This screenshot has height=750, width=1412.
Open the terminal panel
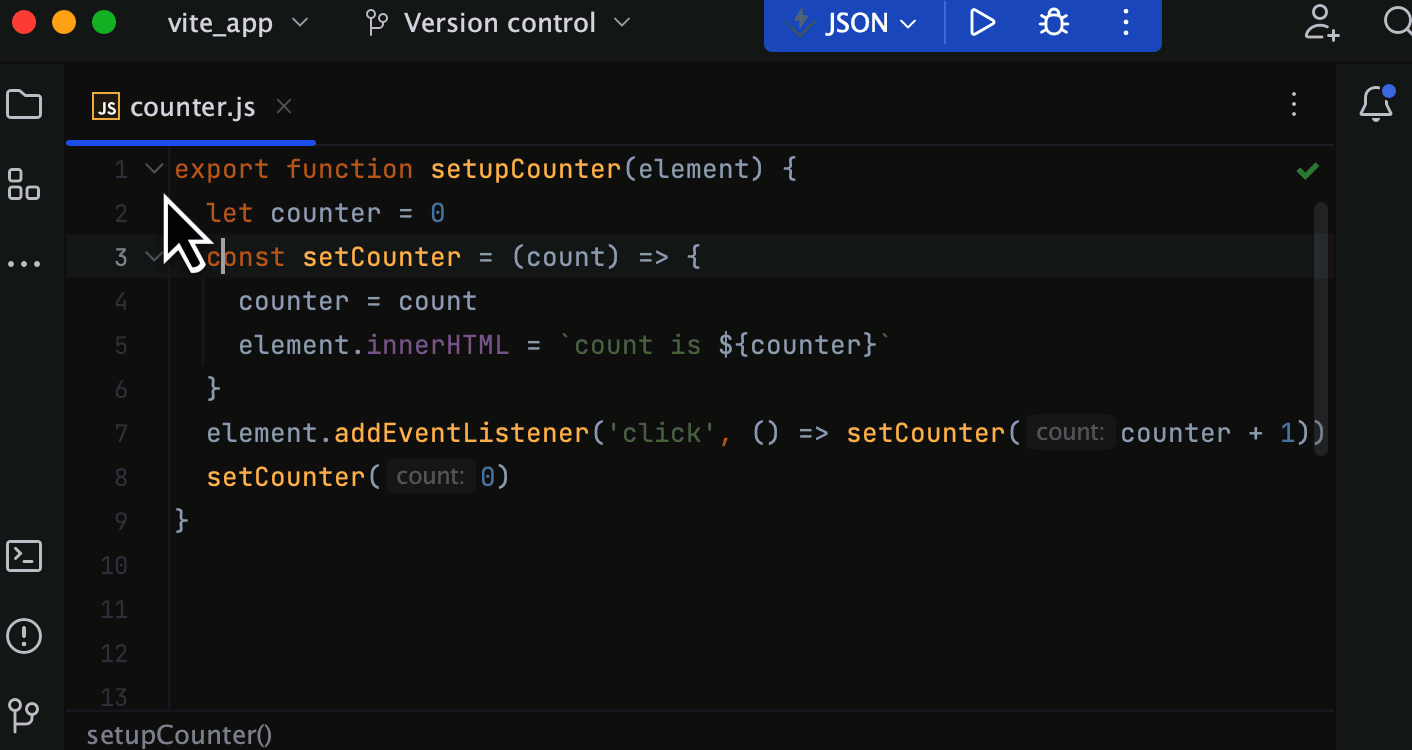coord(24,556)
